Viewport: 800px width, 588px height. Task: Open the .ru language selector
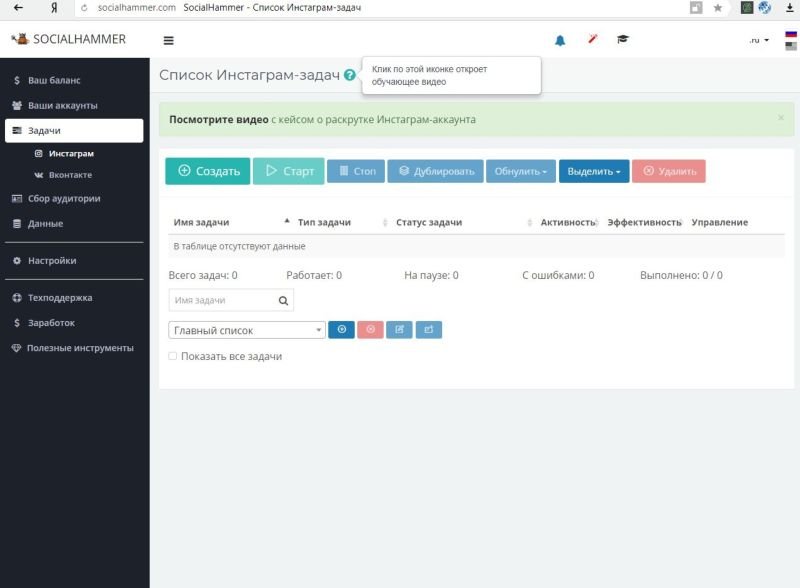tap(759, 40)
